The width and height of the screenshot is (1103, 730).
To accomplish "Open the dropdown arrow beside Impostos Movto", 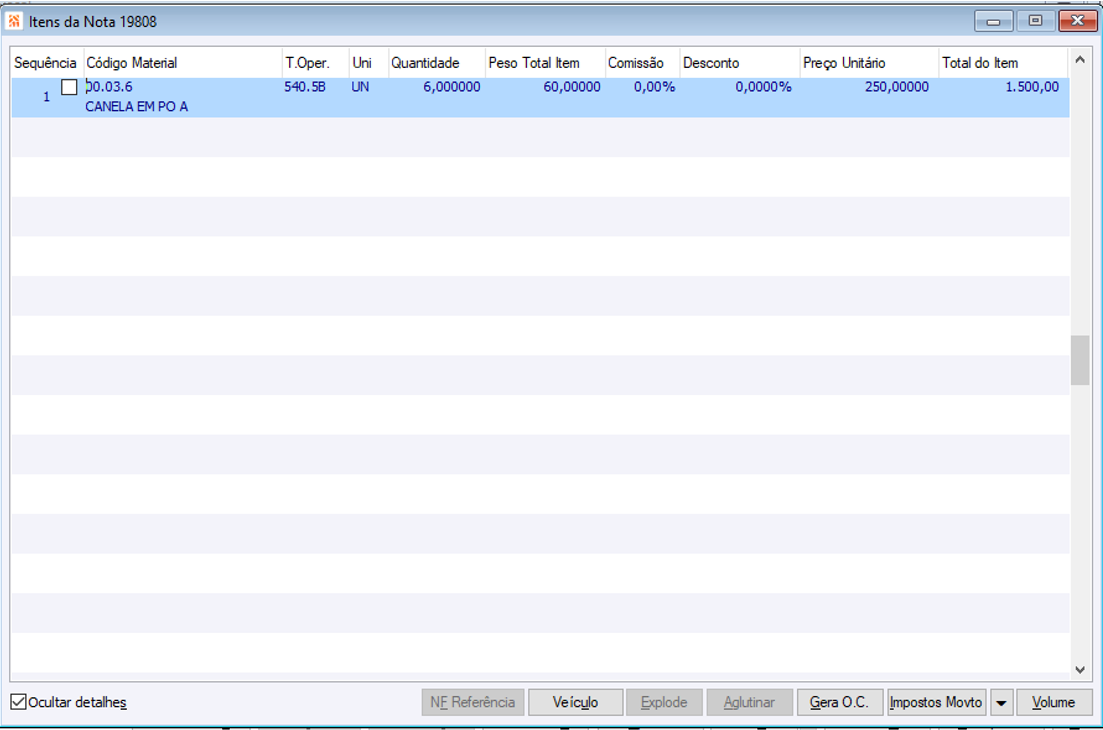I will click(1001, 703).
